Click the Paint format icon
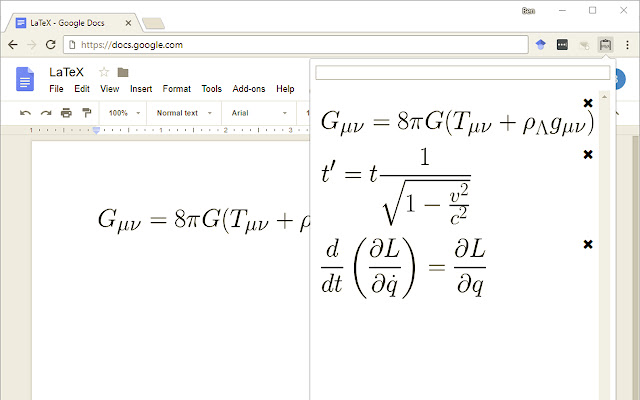The width and height of the screenshot is (640, 400). point(87,113)
